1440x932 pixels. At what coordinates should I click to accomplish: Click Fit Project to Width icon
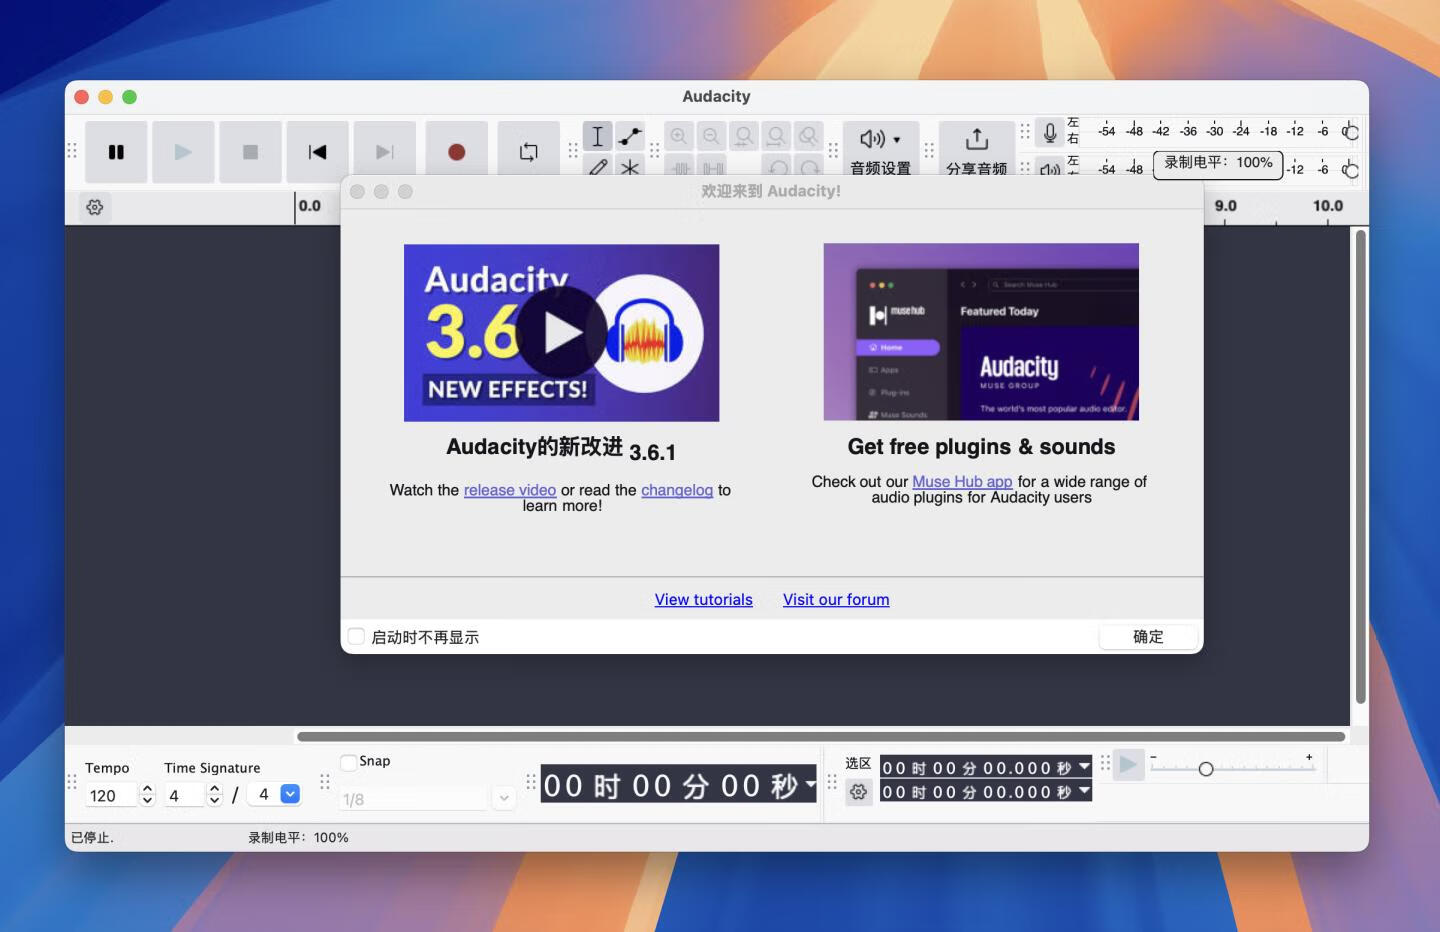pos(776,136)
